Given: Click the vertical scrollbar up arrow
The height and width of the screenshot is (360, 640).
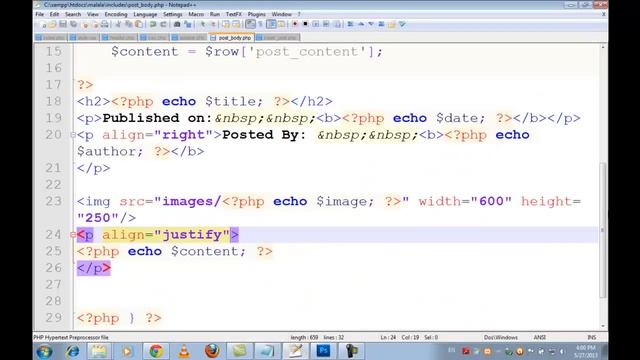Looking at the screenshot, I should (603, 48).
